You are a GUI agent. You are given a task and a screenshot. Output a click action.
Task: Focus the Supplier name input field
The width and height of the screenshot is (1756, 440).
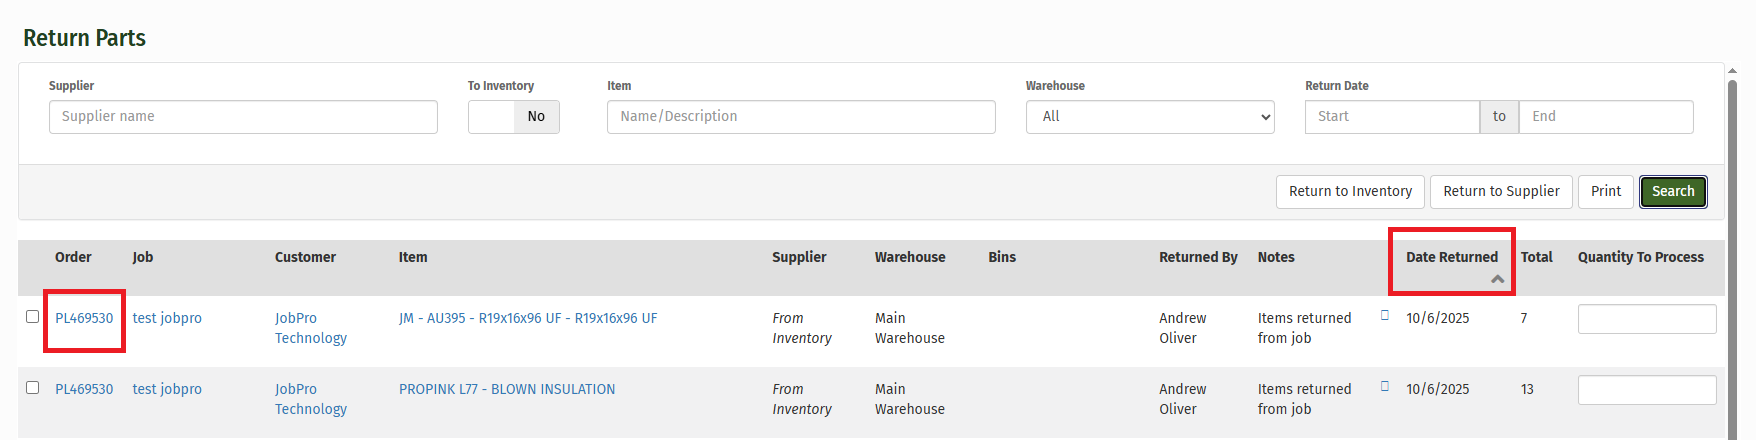[243, 117]
